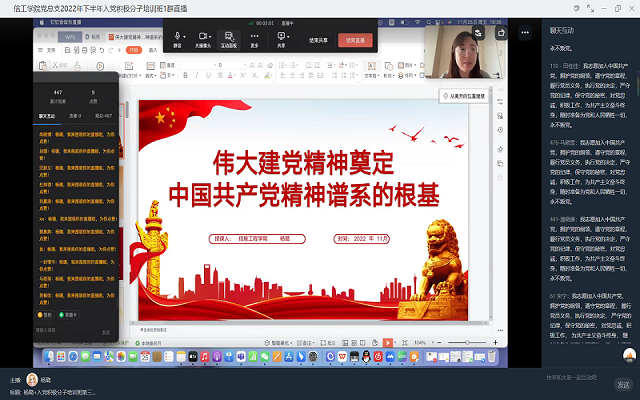Viewport: 640px width, 400px height.
Task: Open the live viewer three-dots more menu
Action: 525,32
